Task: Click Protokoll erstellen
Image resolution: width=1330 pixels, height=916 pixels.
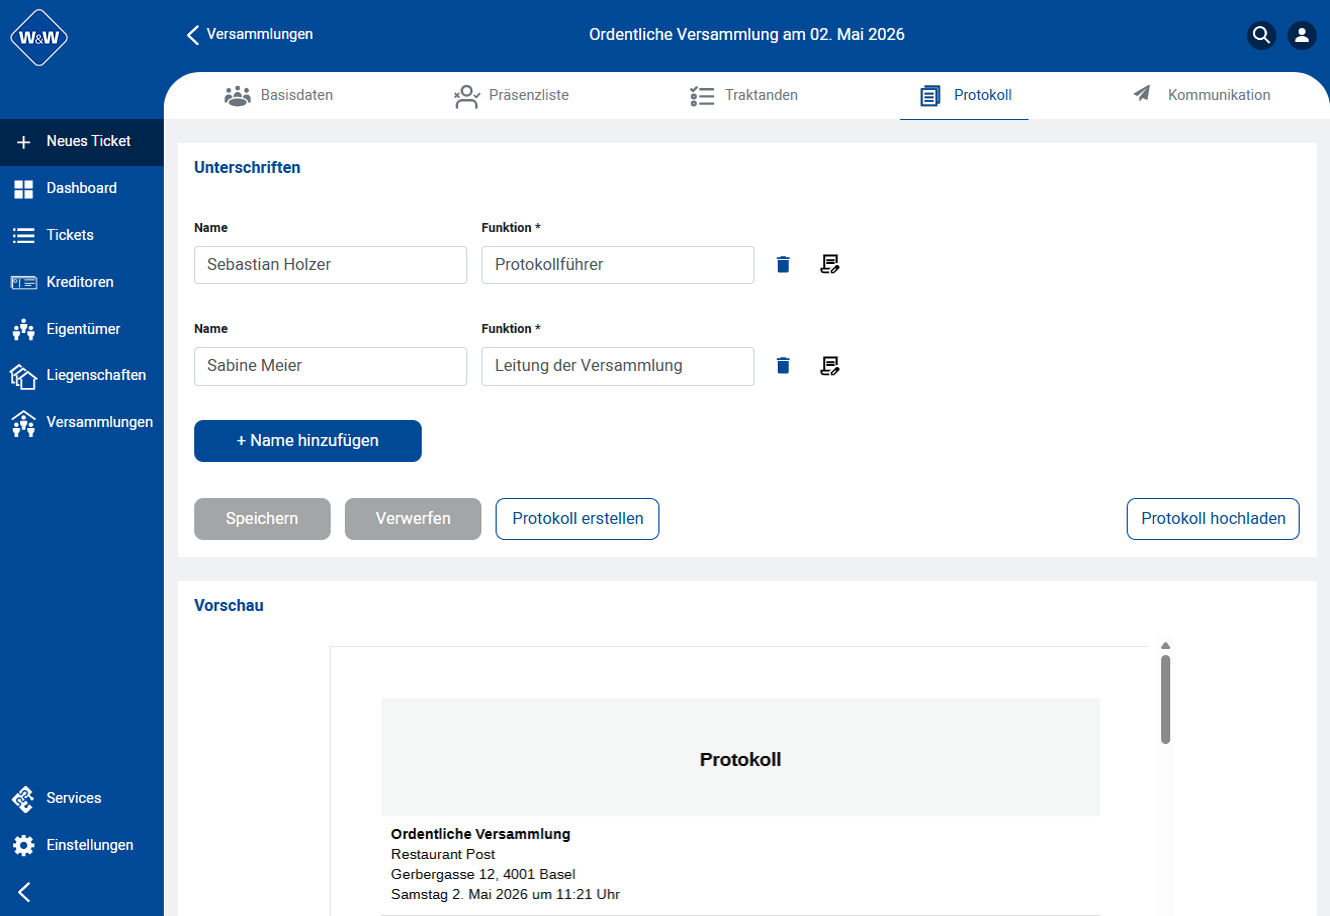Action: [577, 519]
